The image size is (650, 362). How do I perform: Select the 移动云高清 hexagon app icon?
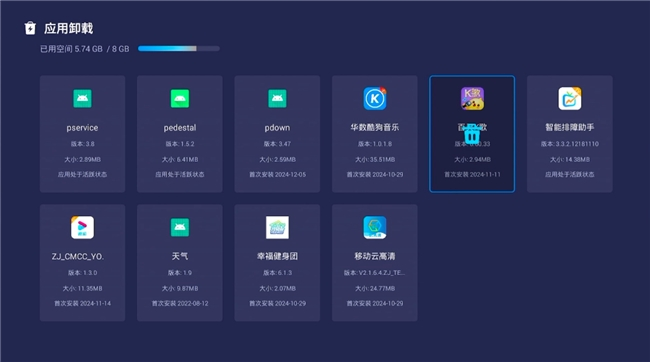tap(375, 227)
